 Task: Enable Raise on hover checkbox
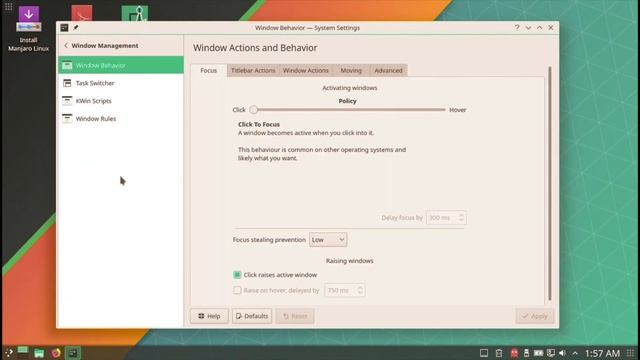point(237,290)
